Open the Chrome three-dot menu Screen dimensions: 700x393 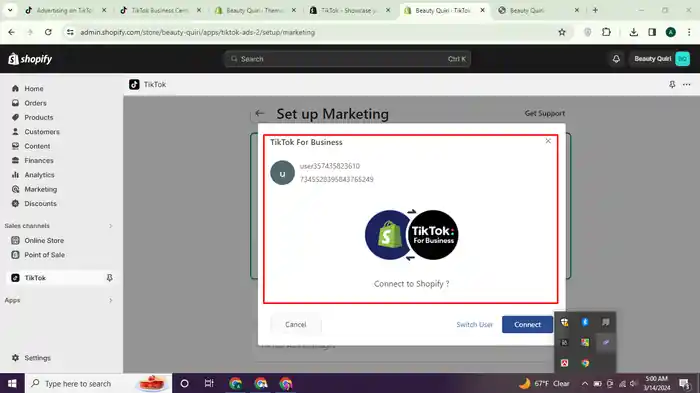pos(689,32)
